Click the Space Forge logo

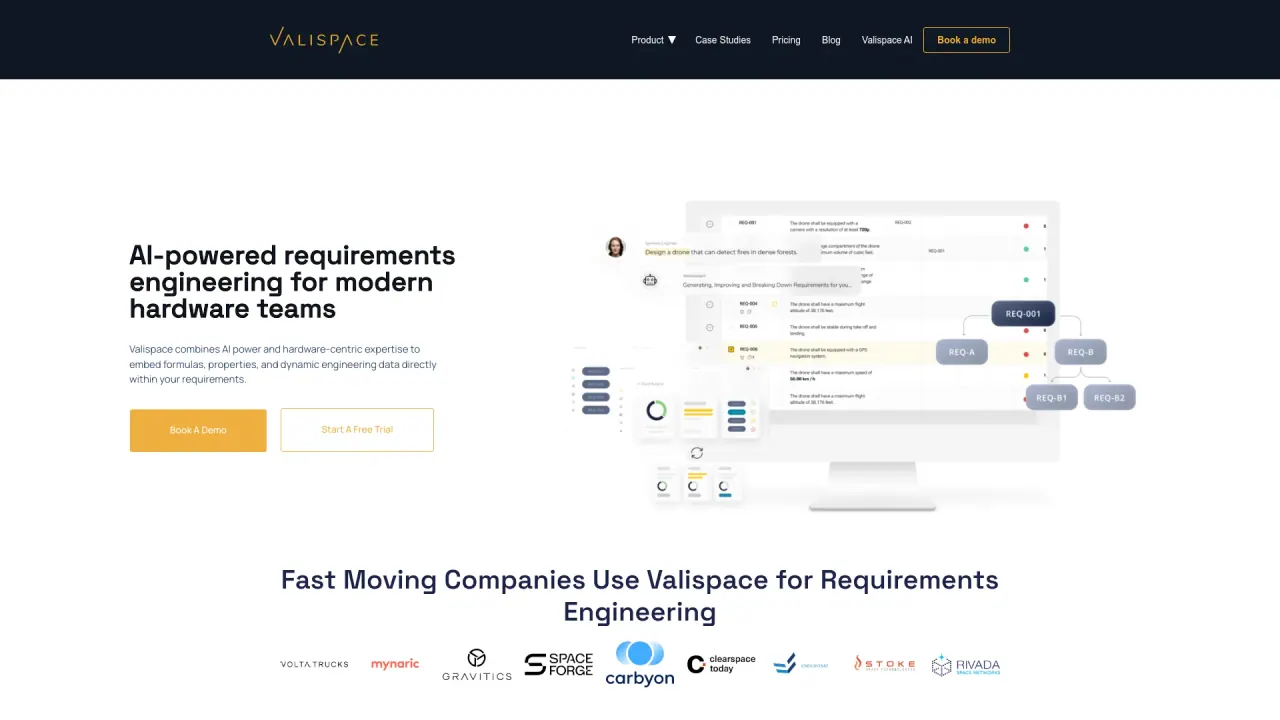[559, 664]
